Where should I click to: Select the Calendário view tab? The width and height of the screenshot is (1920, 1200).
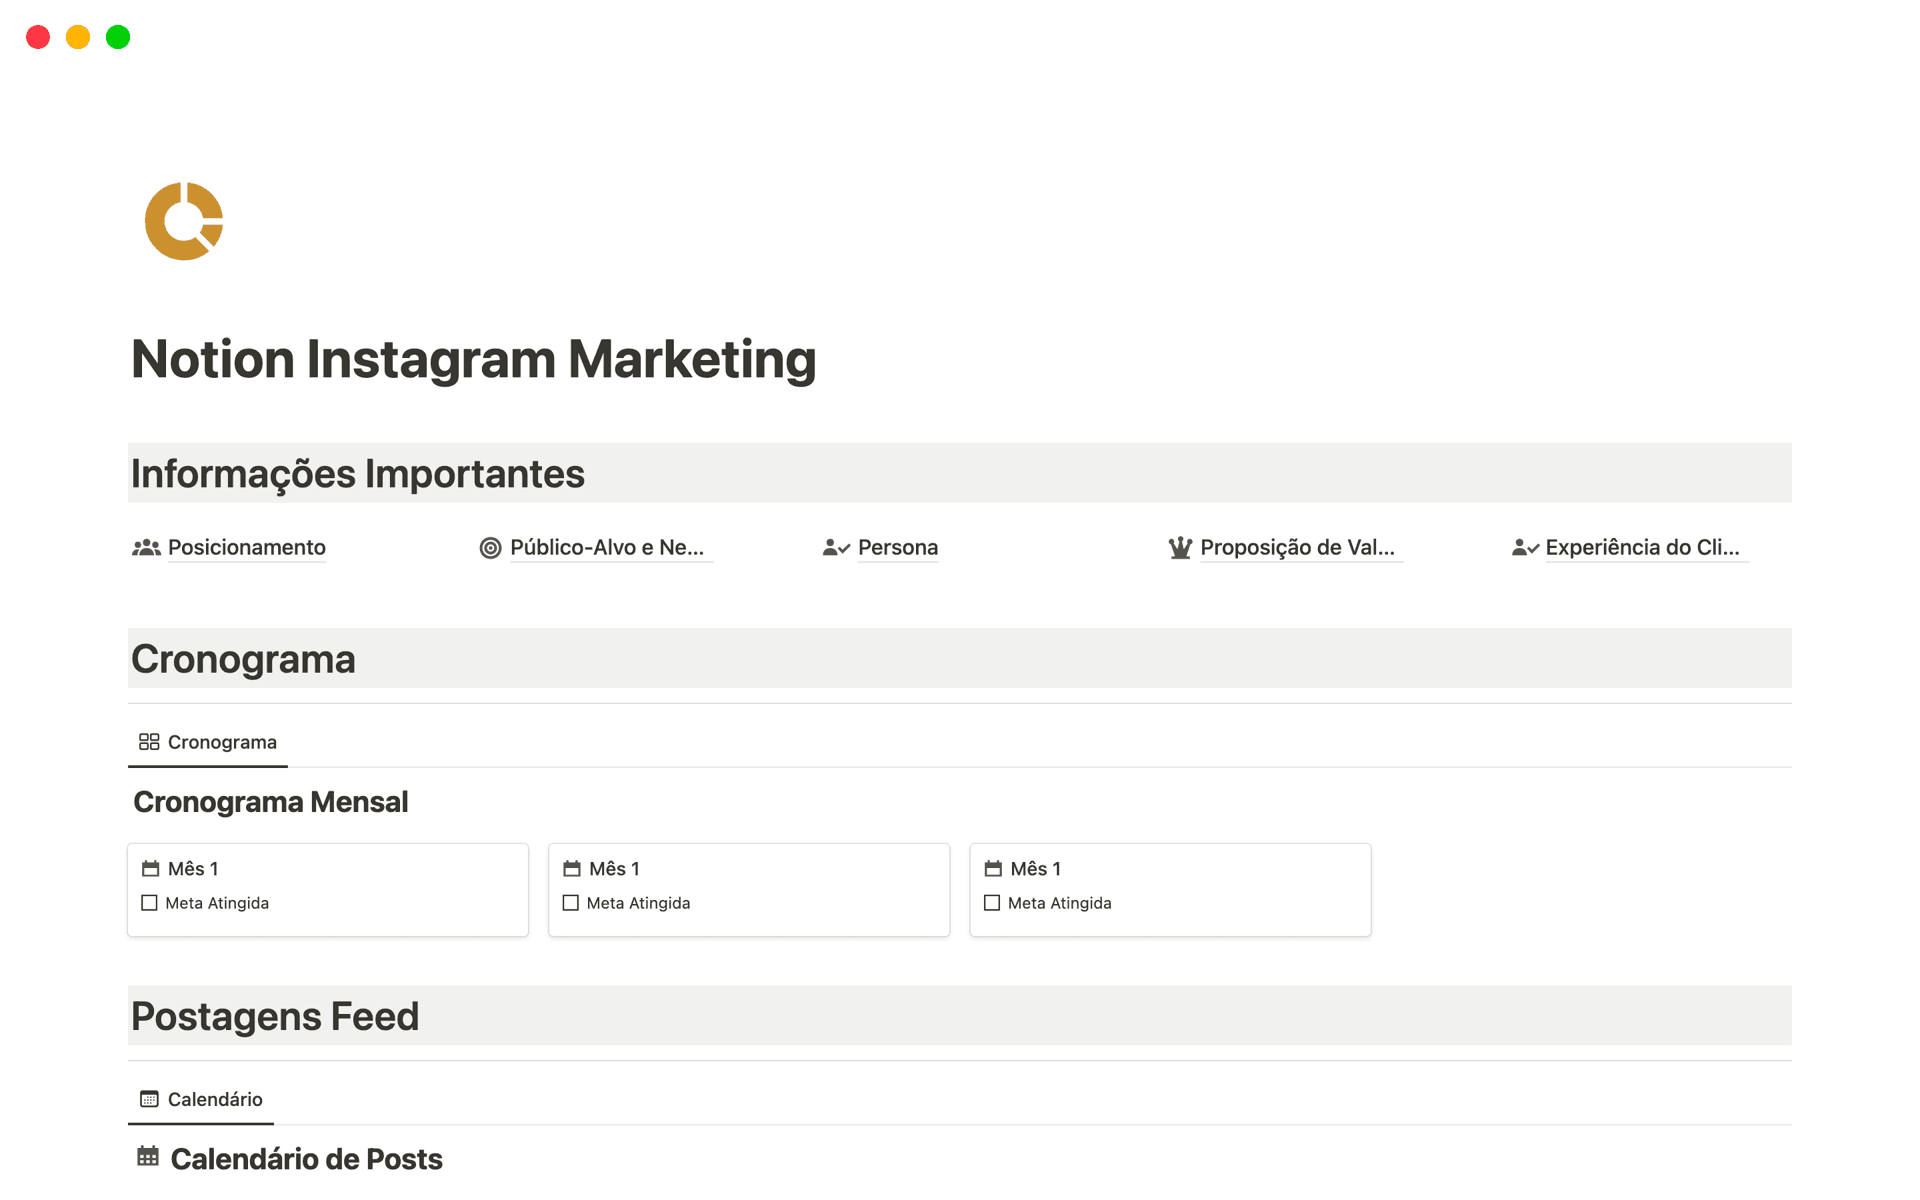[x=214, y=1099]
